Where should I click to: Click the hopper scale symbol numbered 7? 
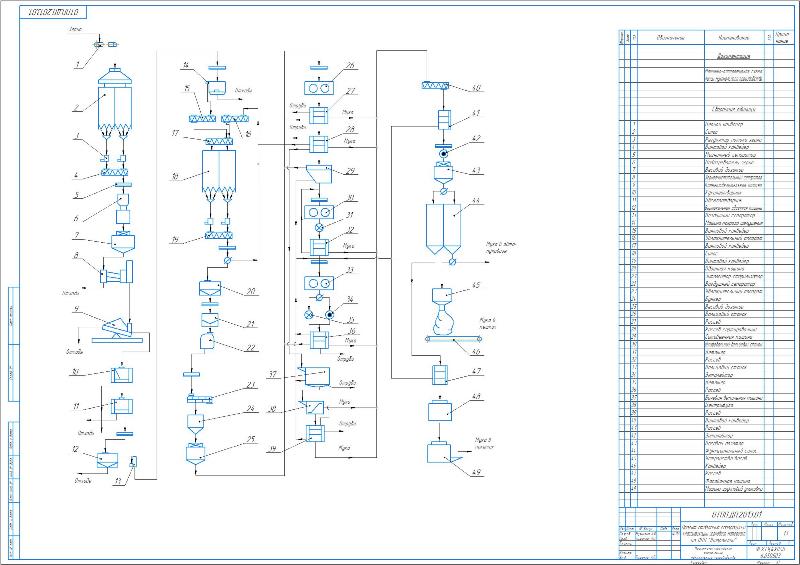[123, 244]
